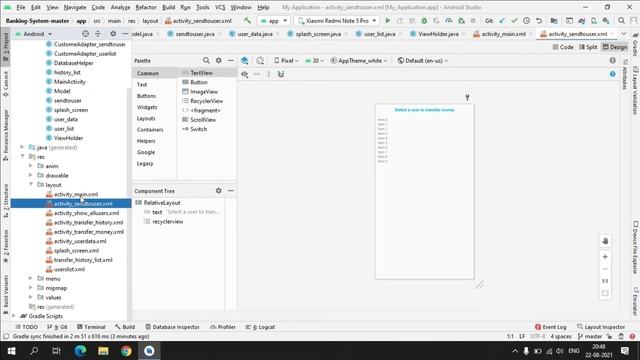Screen dimensions: 640x360
Task: Show Git history clock icon
Action: 527,20
